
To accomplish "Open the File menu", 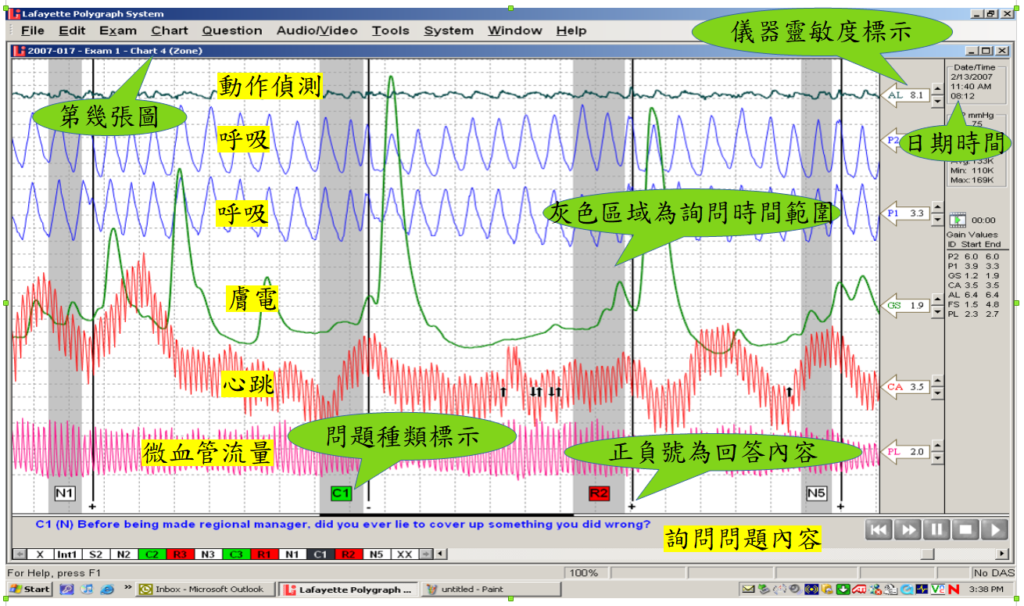I will [33, 30].
